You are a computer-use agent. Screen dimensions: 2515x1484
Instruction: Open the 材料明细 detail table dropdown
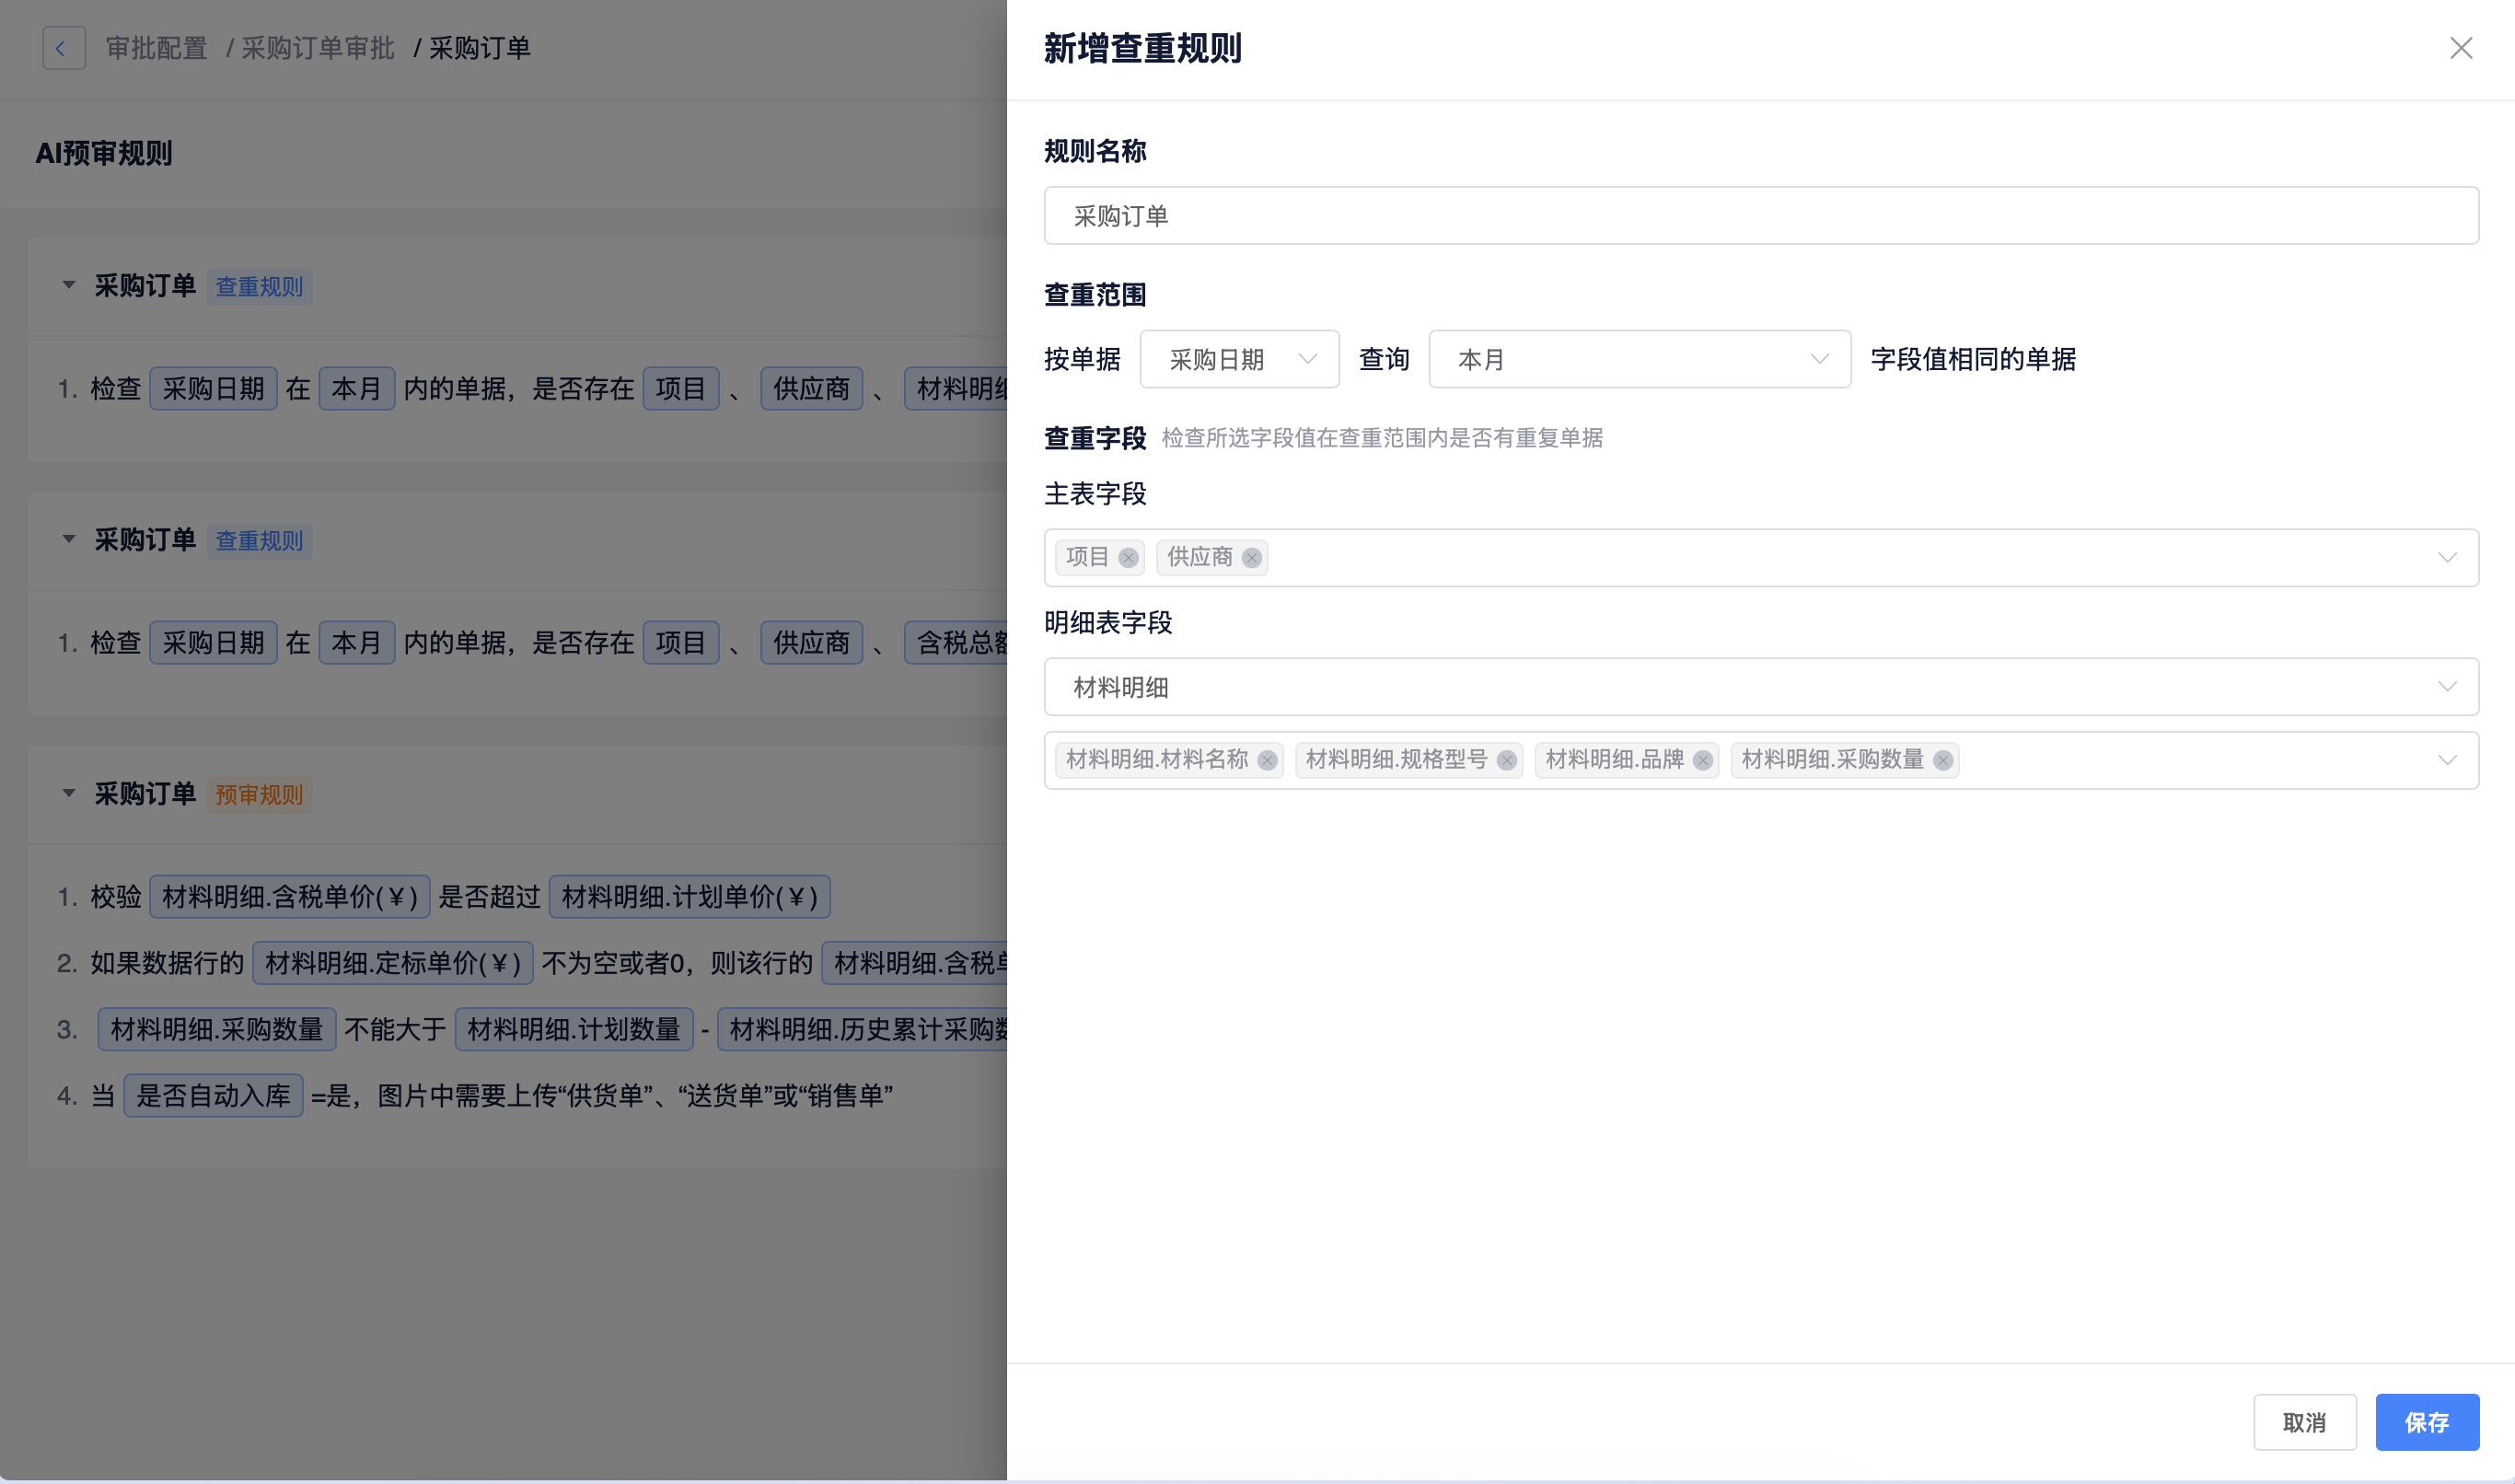point(1760,687)
